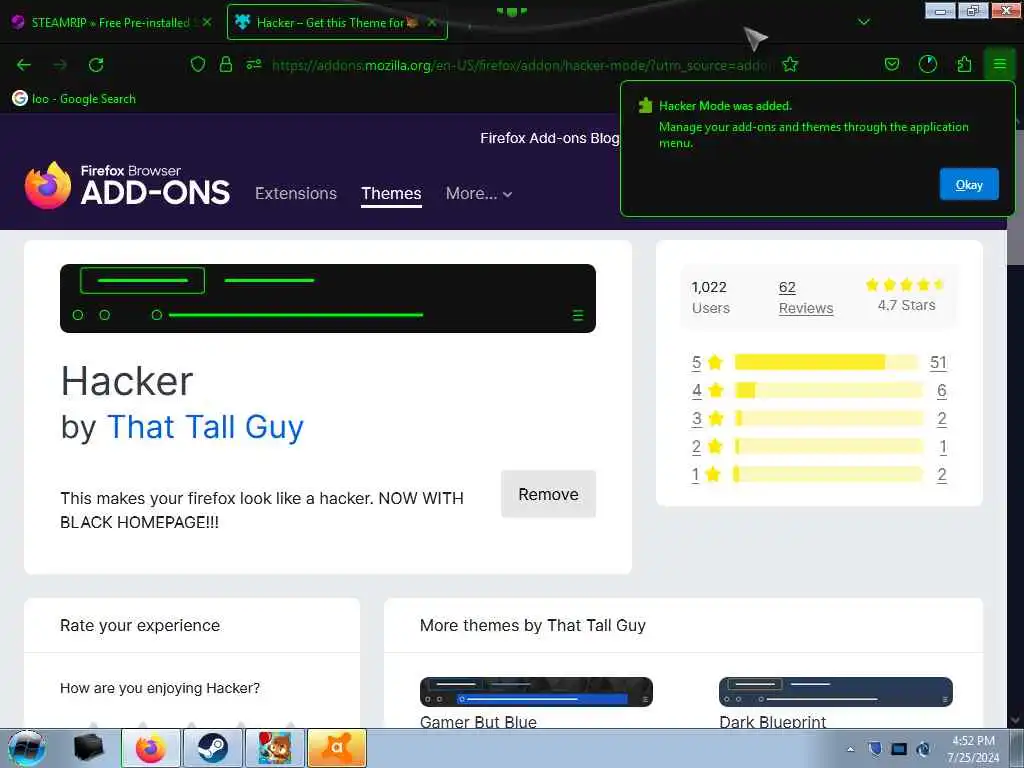This screenshot has height=768, width=1024.
Task: Click the 51 count of five-star reviews
Action: (x=938, y=362)
